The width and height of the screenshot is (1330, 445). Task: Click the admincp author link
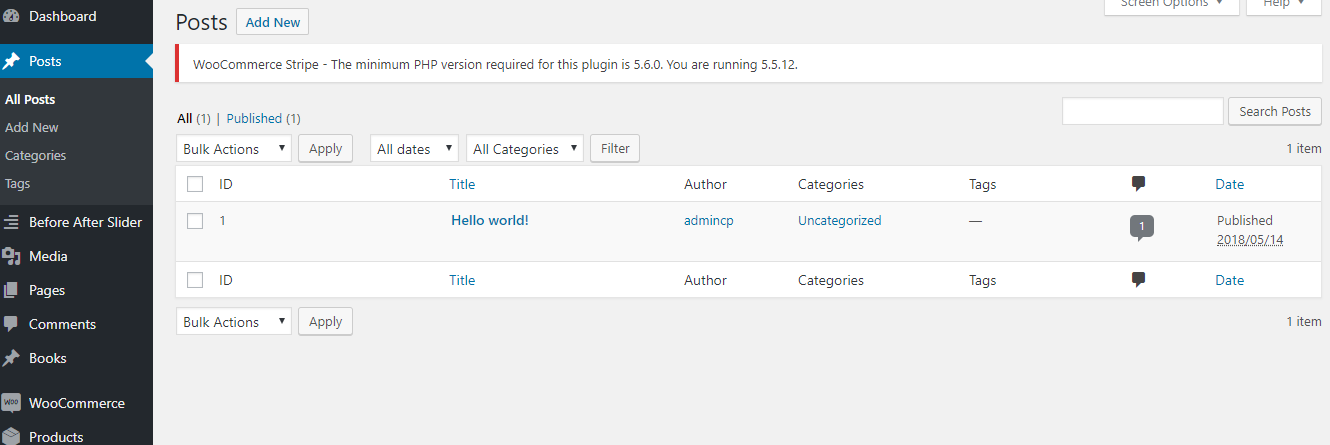click(x=709, y=221)
